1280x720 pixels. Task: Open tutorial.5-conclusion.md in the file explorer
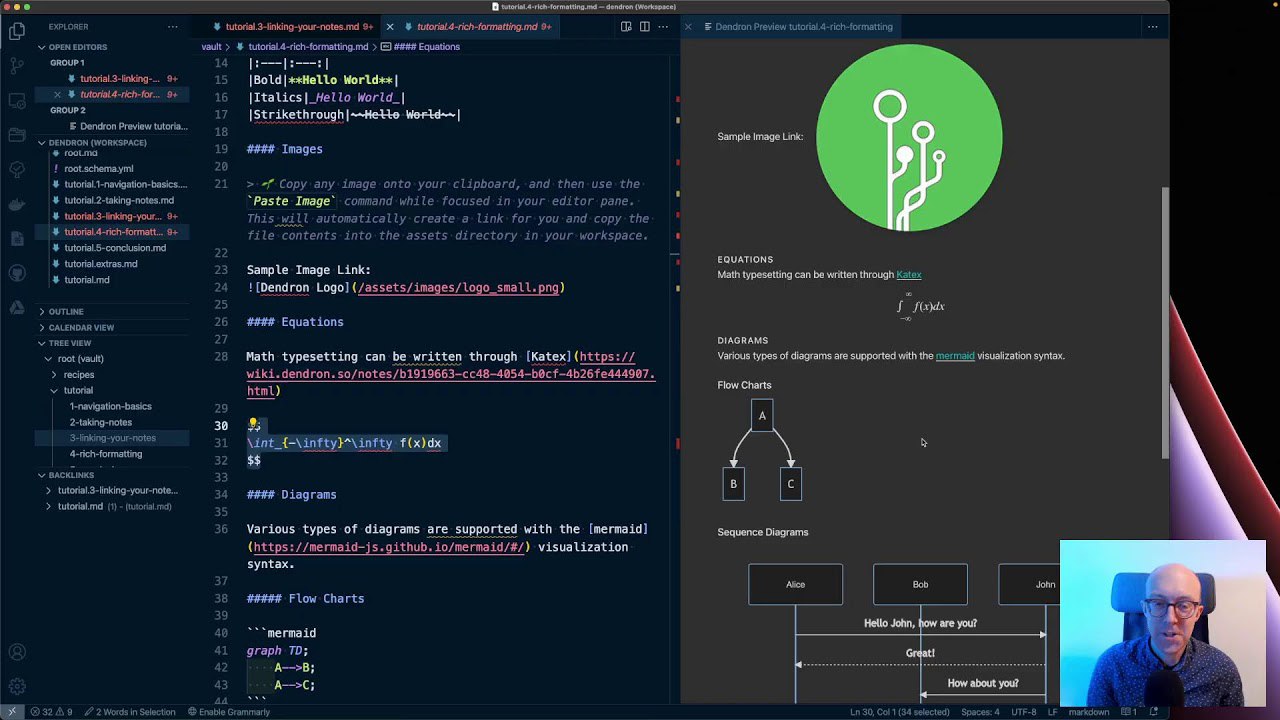point(115,248)
